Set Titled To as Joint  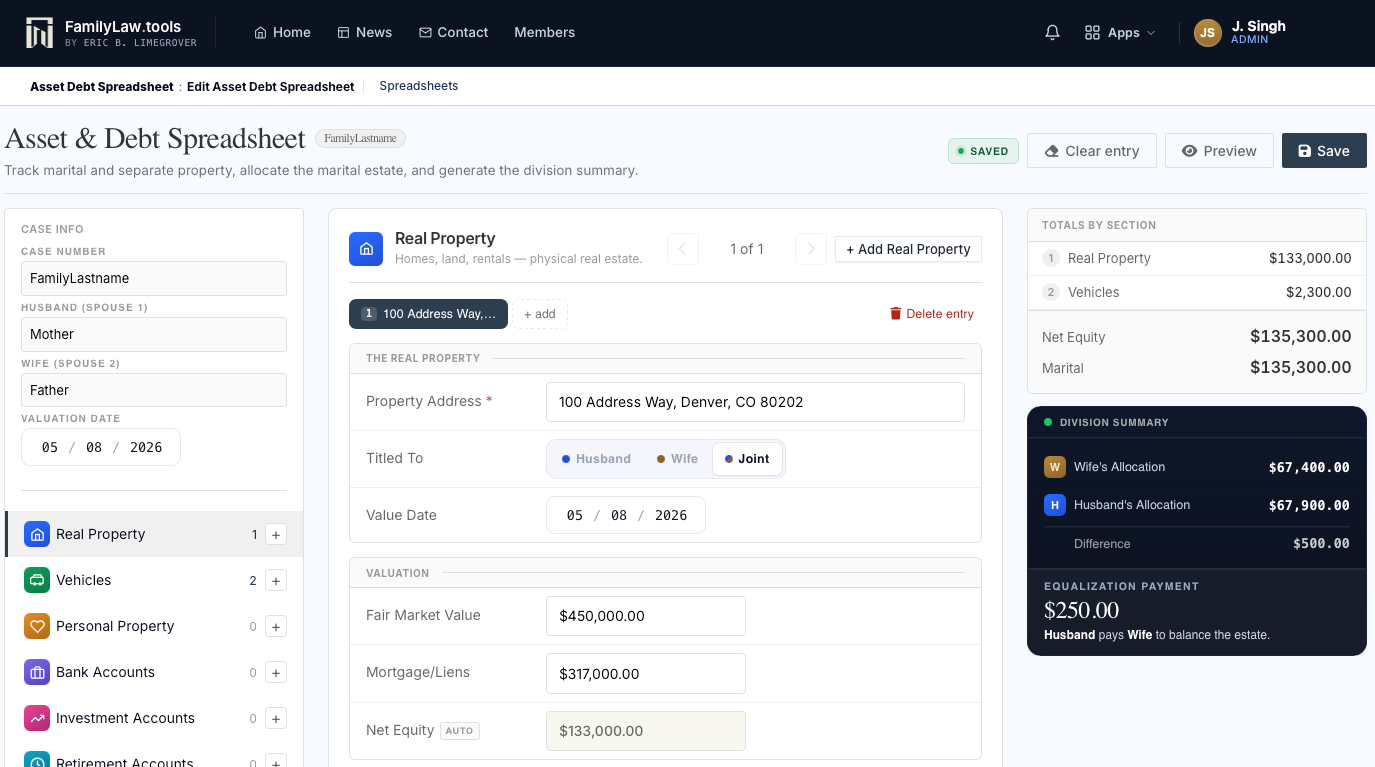coord(747,459)
